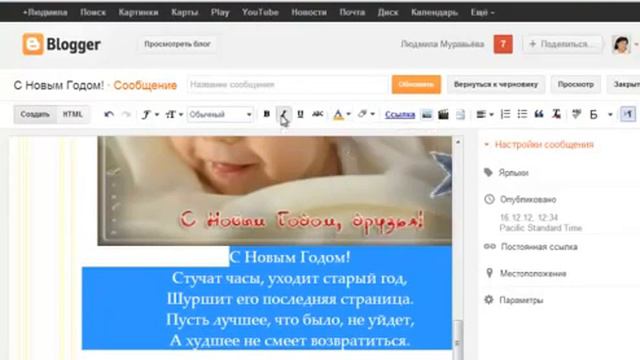Open the input language Б menu
The width and height of the screenshot is (640, 360).
601,115
